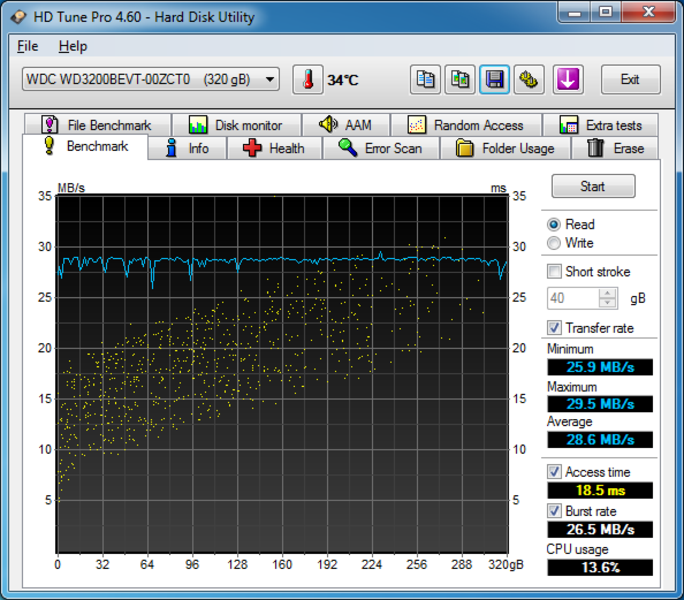
Task: Increase short stroke value with up arrow
Action: 608,293
